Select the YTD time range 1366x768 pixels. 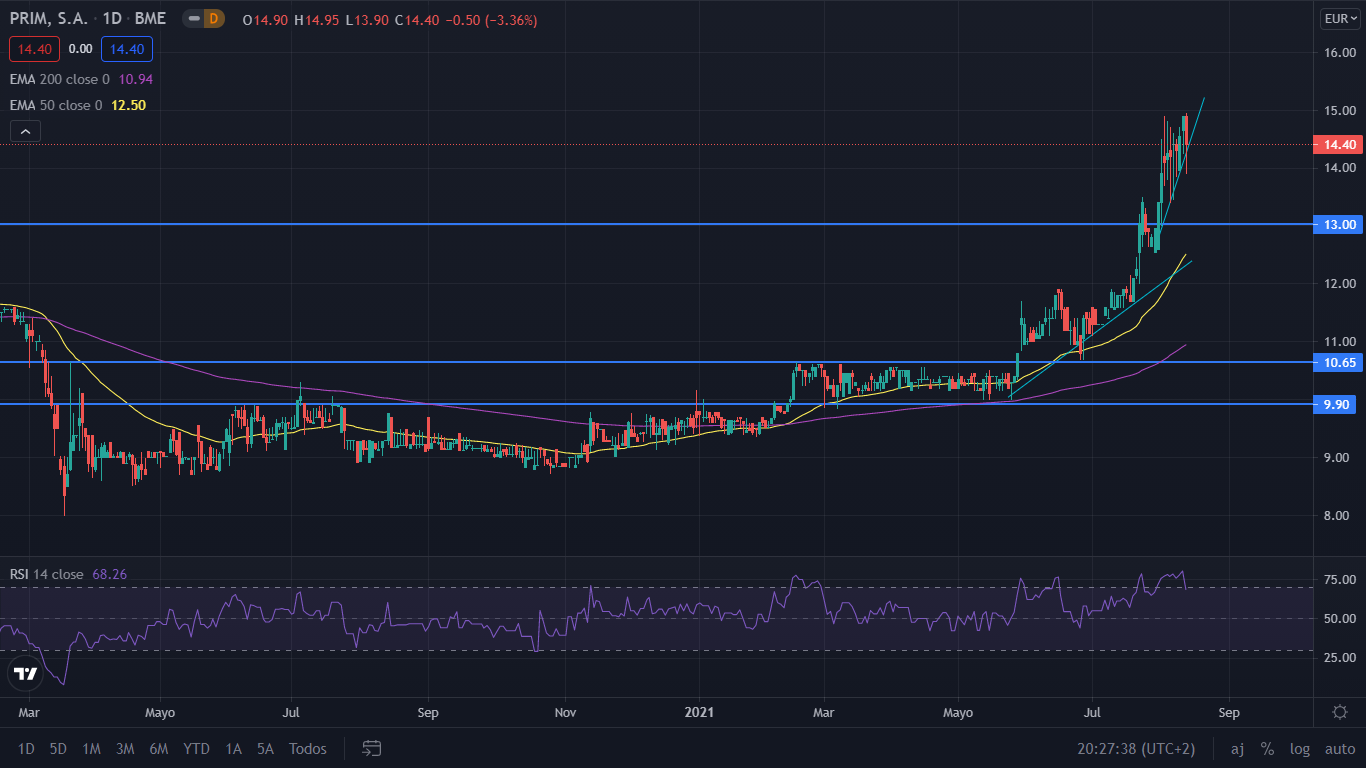click(x=197, y=748)
